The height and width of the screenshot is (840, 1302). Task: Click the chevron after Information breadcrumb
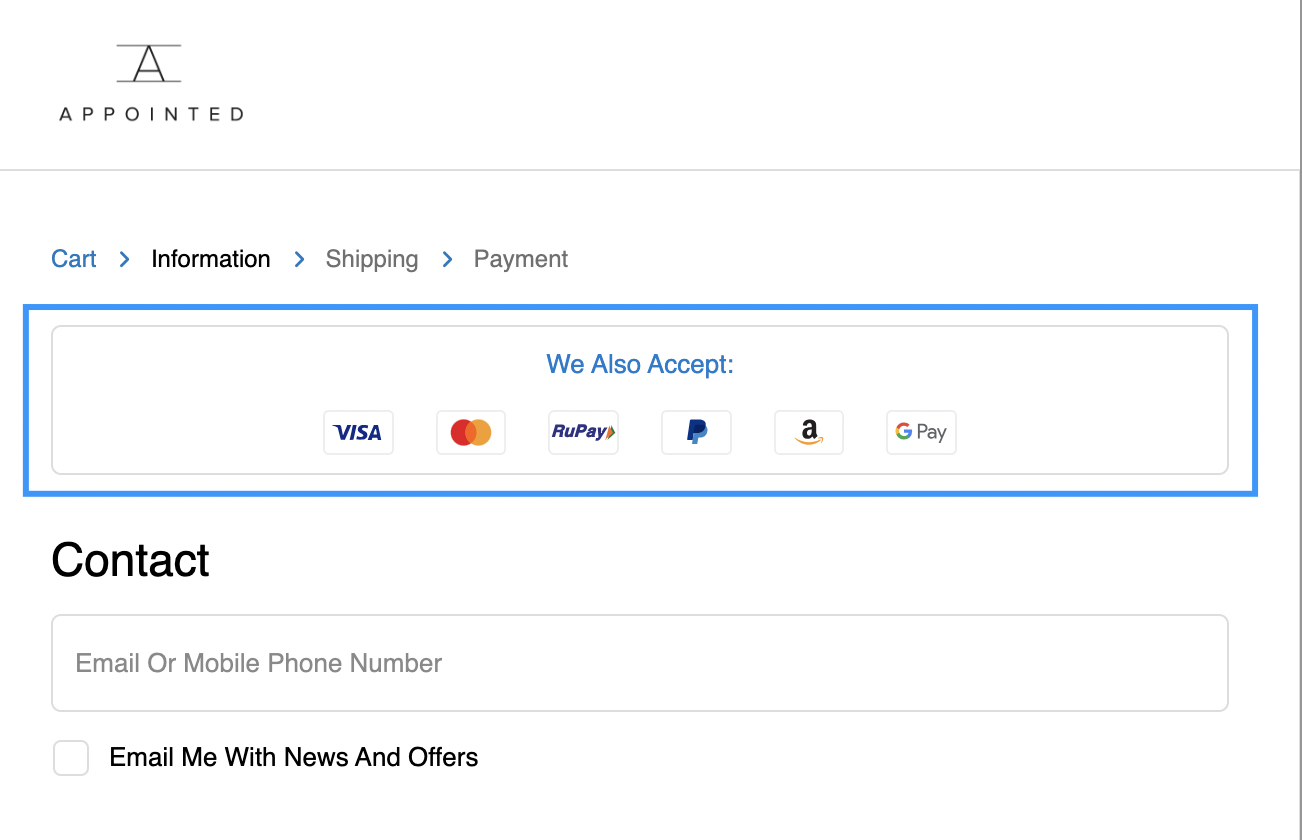click(x=298, y=259)
